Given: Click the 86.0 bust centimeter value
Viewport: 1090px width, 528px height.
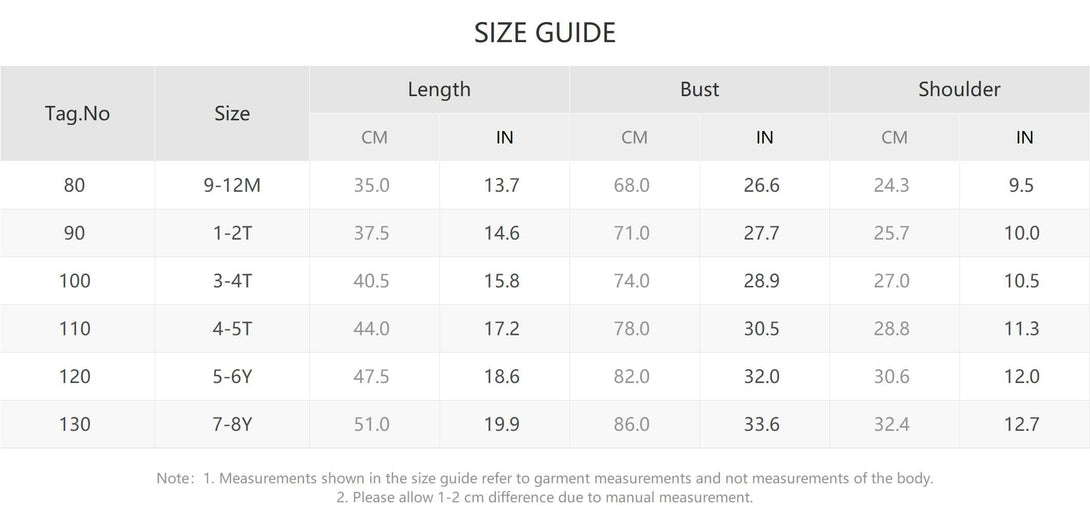Looking at the screenshot, I should 632,425.
